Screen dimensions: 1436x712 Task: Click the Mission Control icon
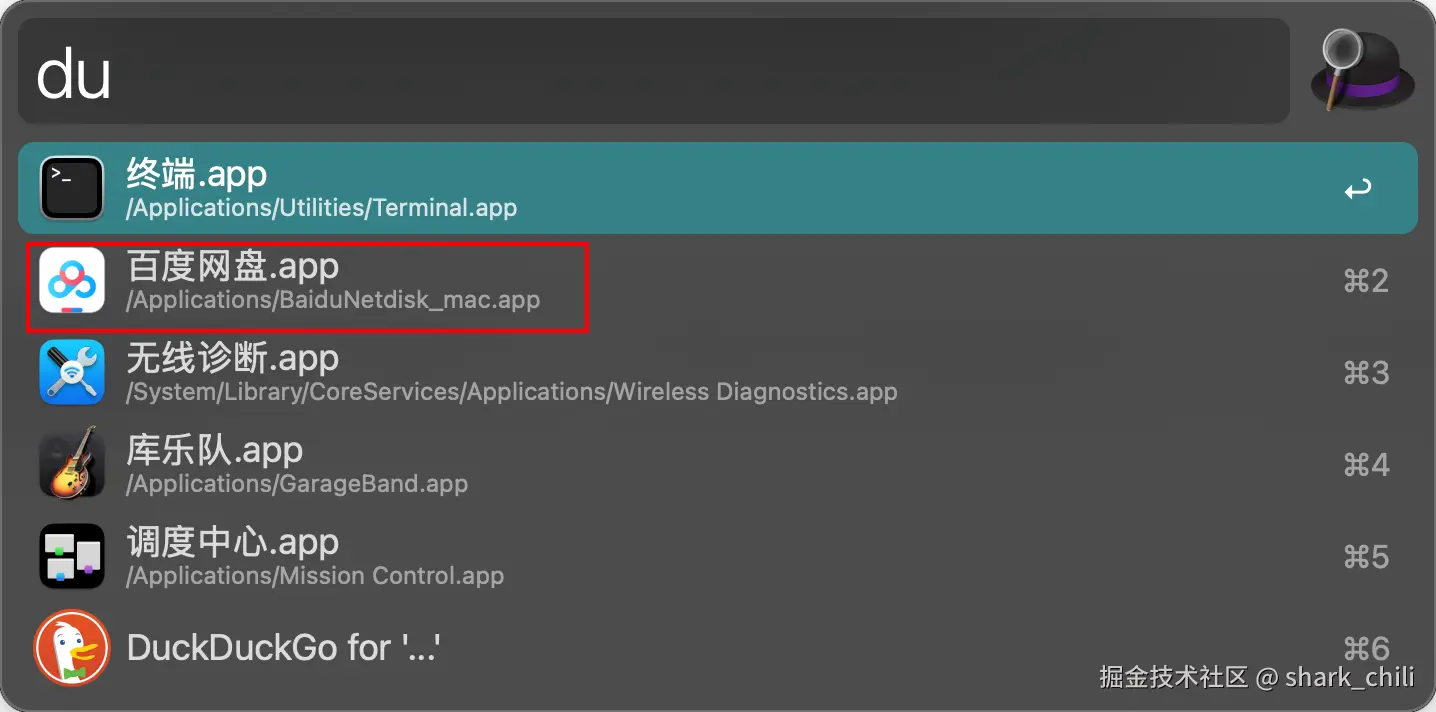(72, 556)
